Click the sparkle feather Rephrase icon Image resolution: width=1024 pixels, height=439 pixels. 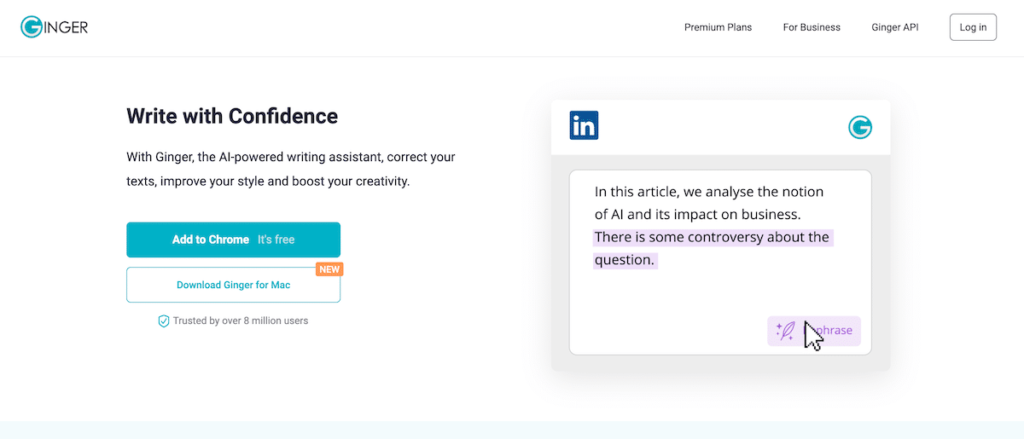click(x=786, y=331)
